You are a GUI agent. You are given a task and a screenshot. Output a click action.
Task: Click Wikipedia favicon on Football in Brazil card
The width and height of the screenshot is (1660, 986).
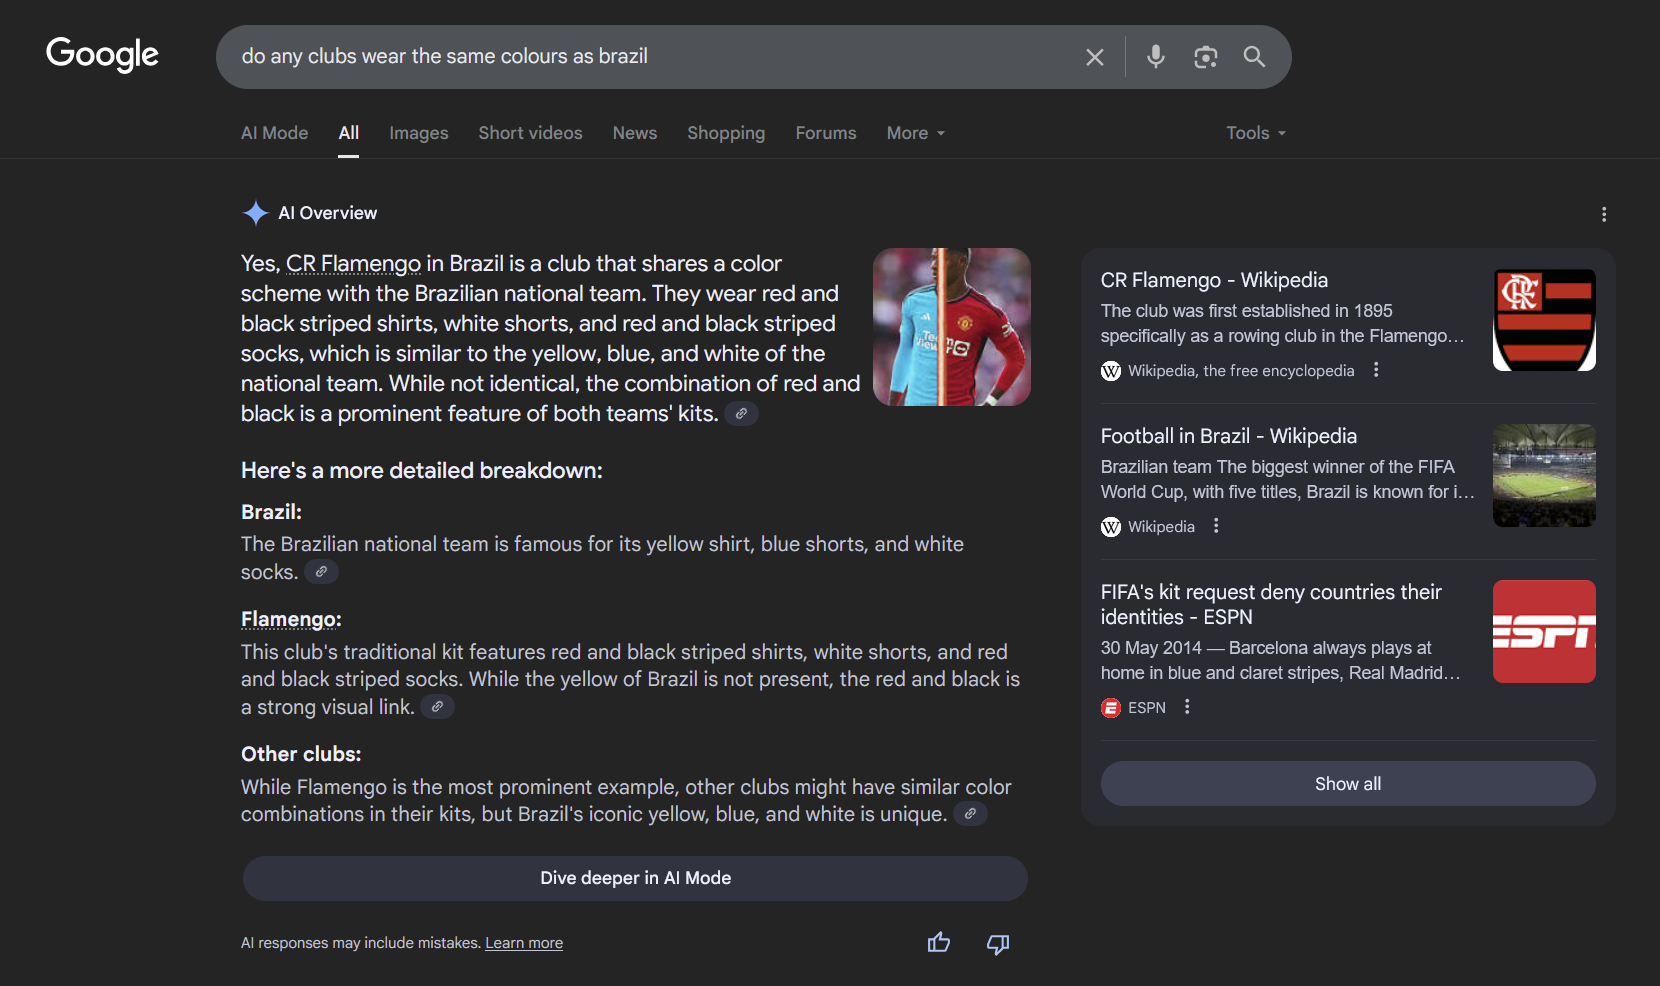click(x=1111, y=527)
